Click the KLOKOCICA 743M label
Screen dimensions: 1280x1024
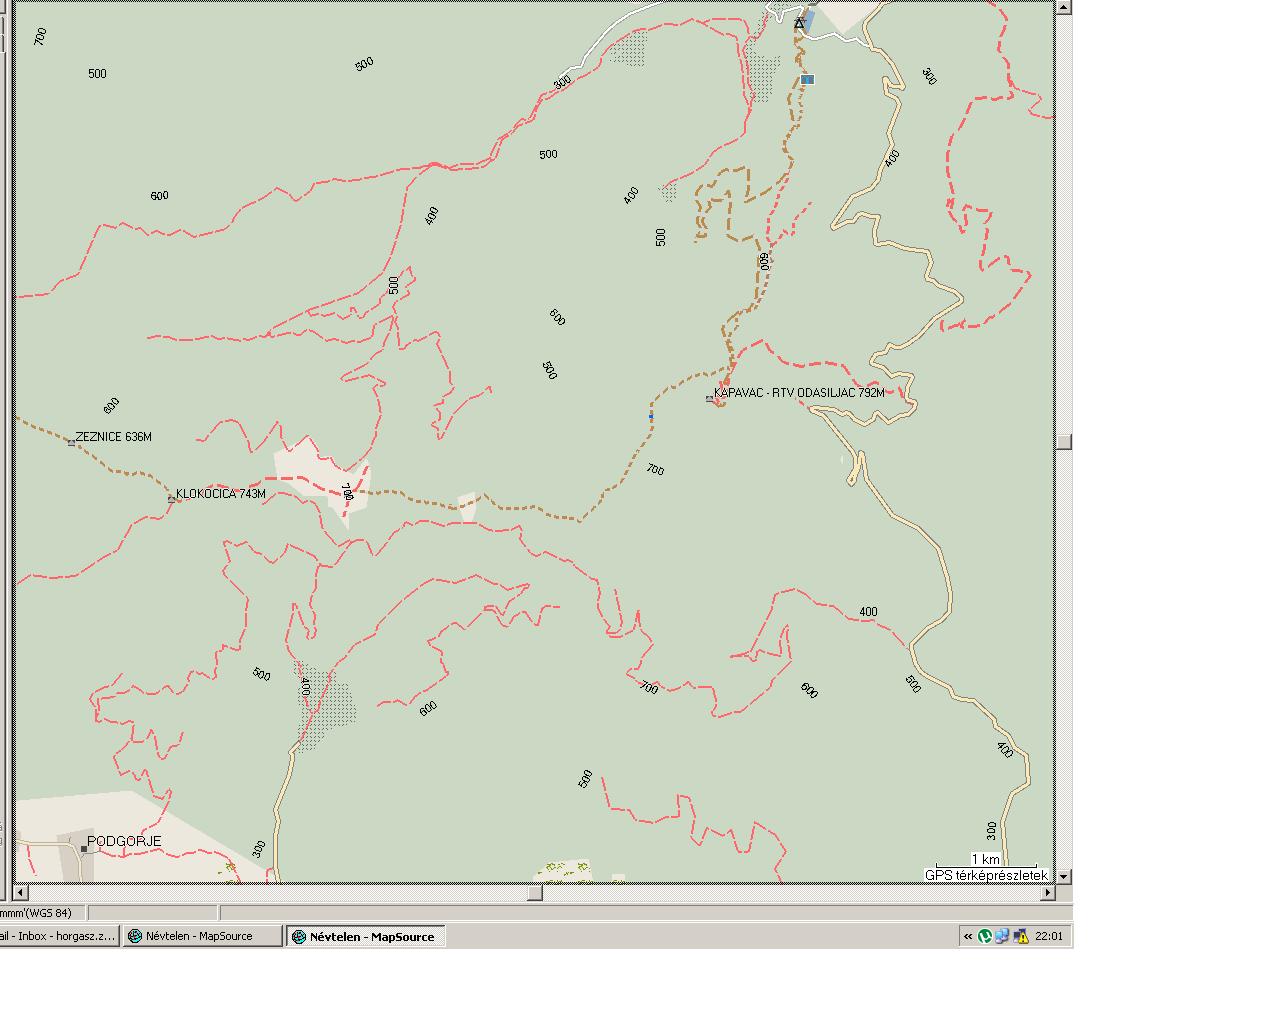tap(221, 494)
